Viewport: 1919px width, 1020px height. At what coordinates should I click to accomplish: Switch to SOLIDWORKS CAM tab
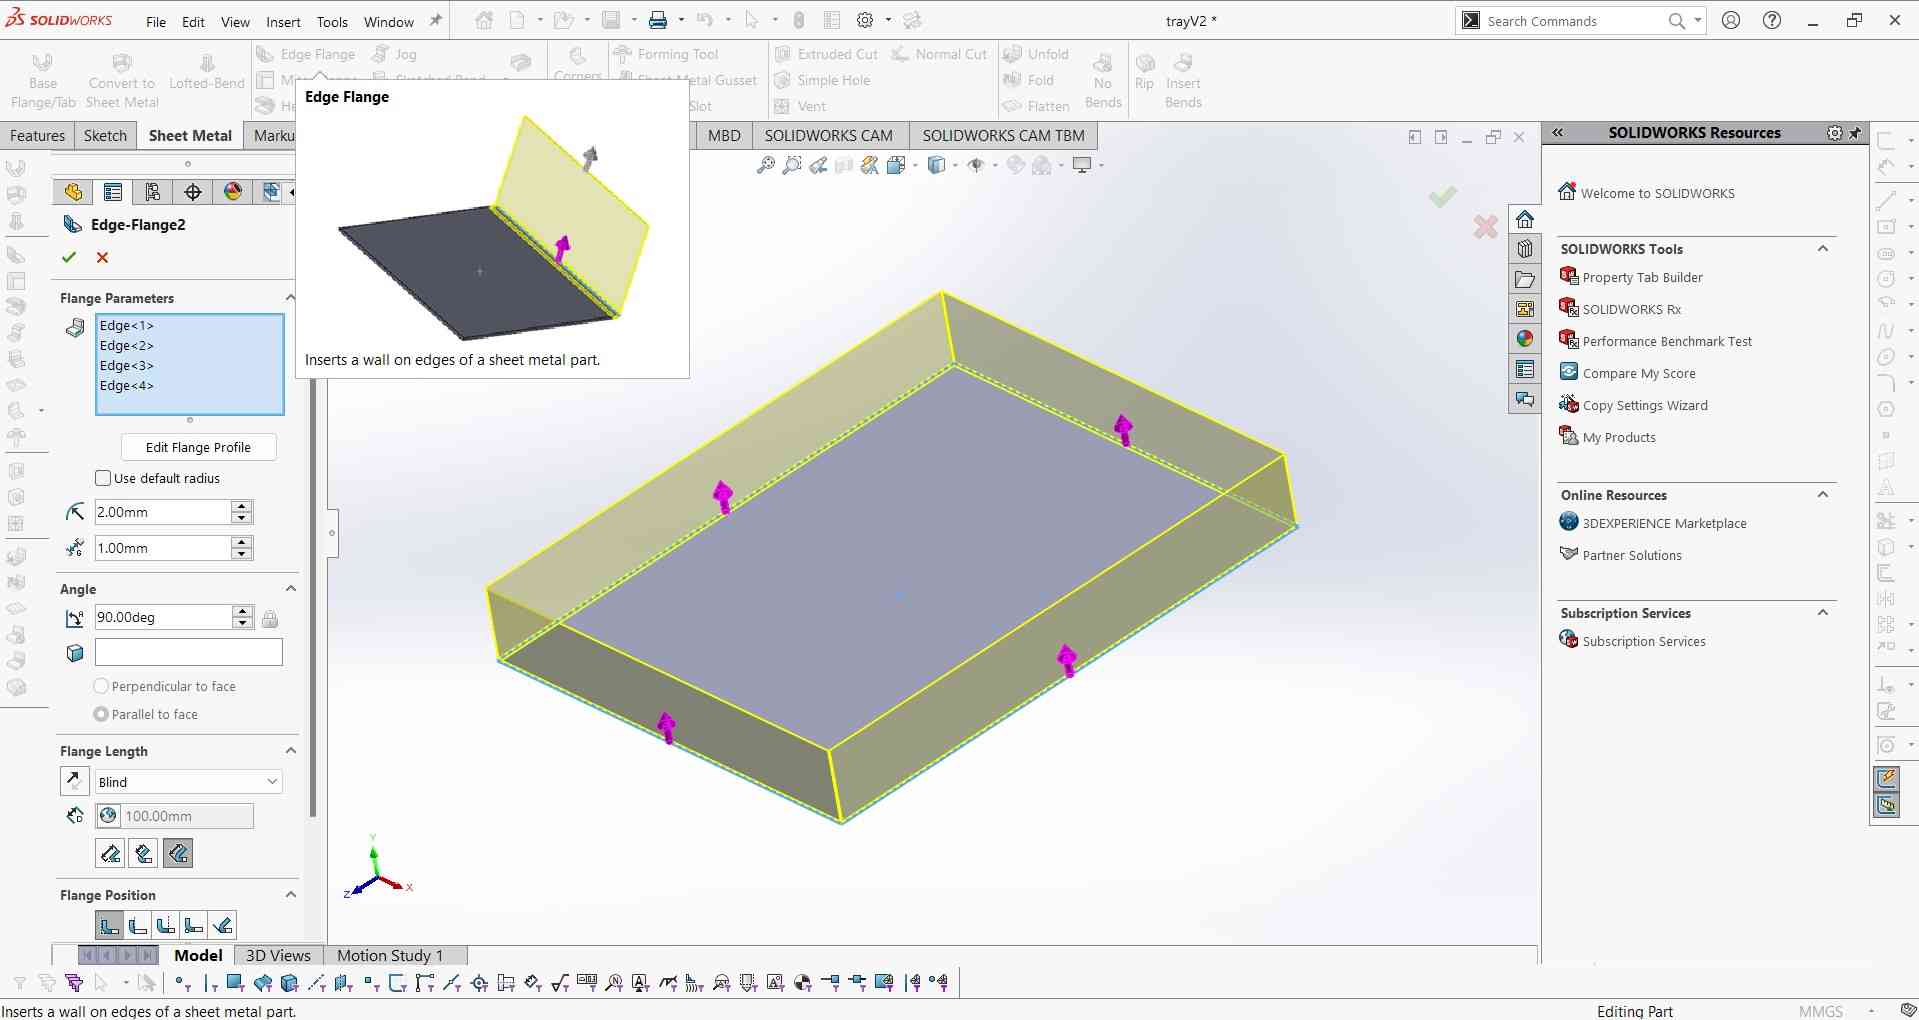pos(828,135)
